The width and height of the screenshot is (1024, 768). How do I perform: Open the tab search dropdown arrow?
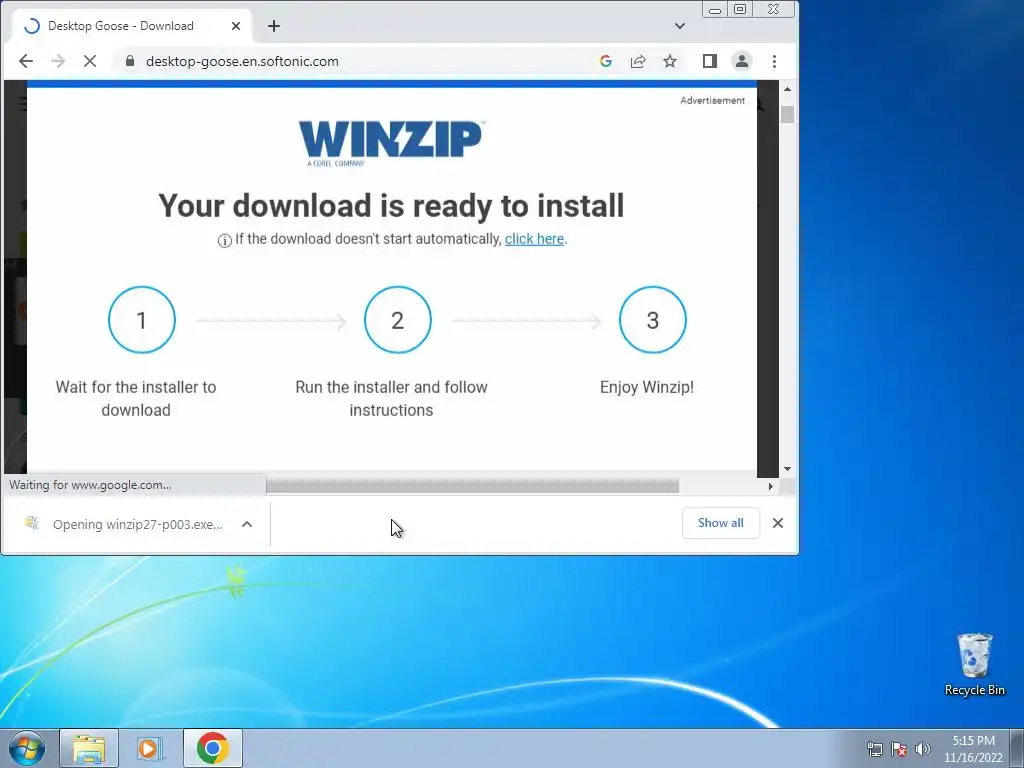point(680,26)
